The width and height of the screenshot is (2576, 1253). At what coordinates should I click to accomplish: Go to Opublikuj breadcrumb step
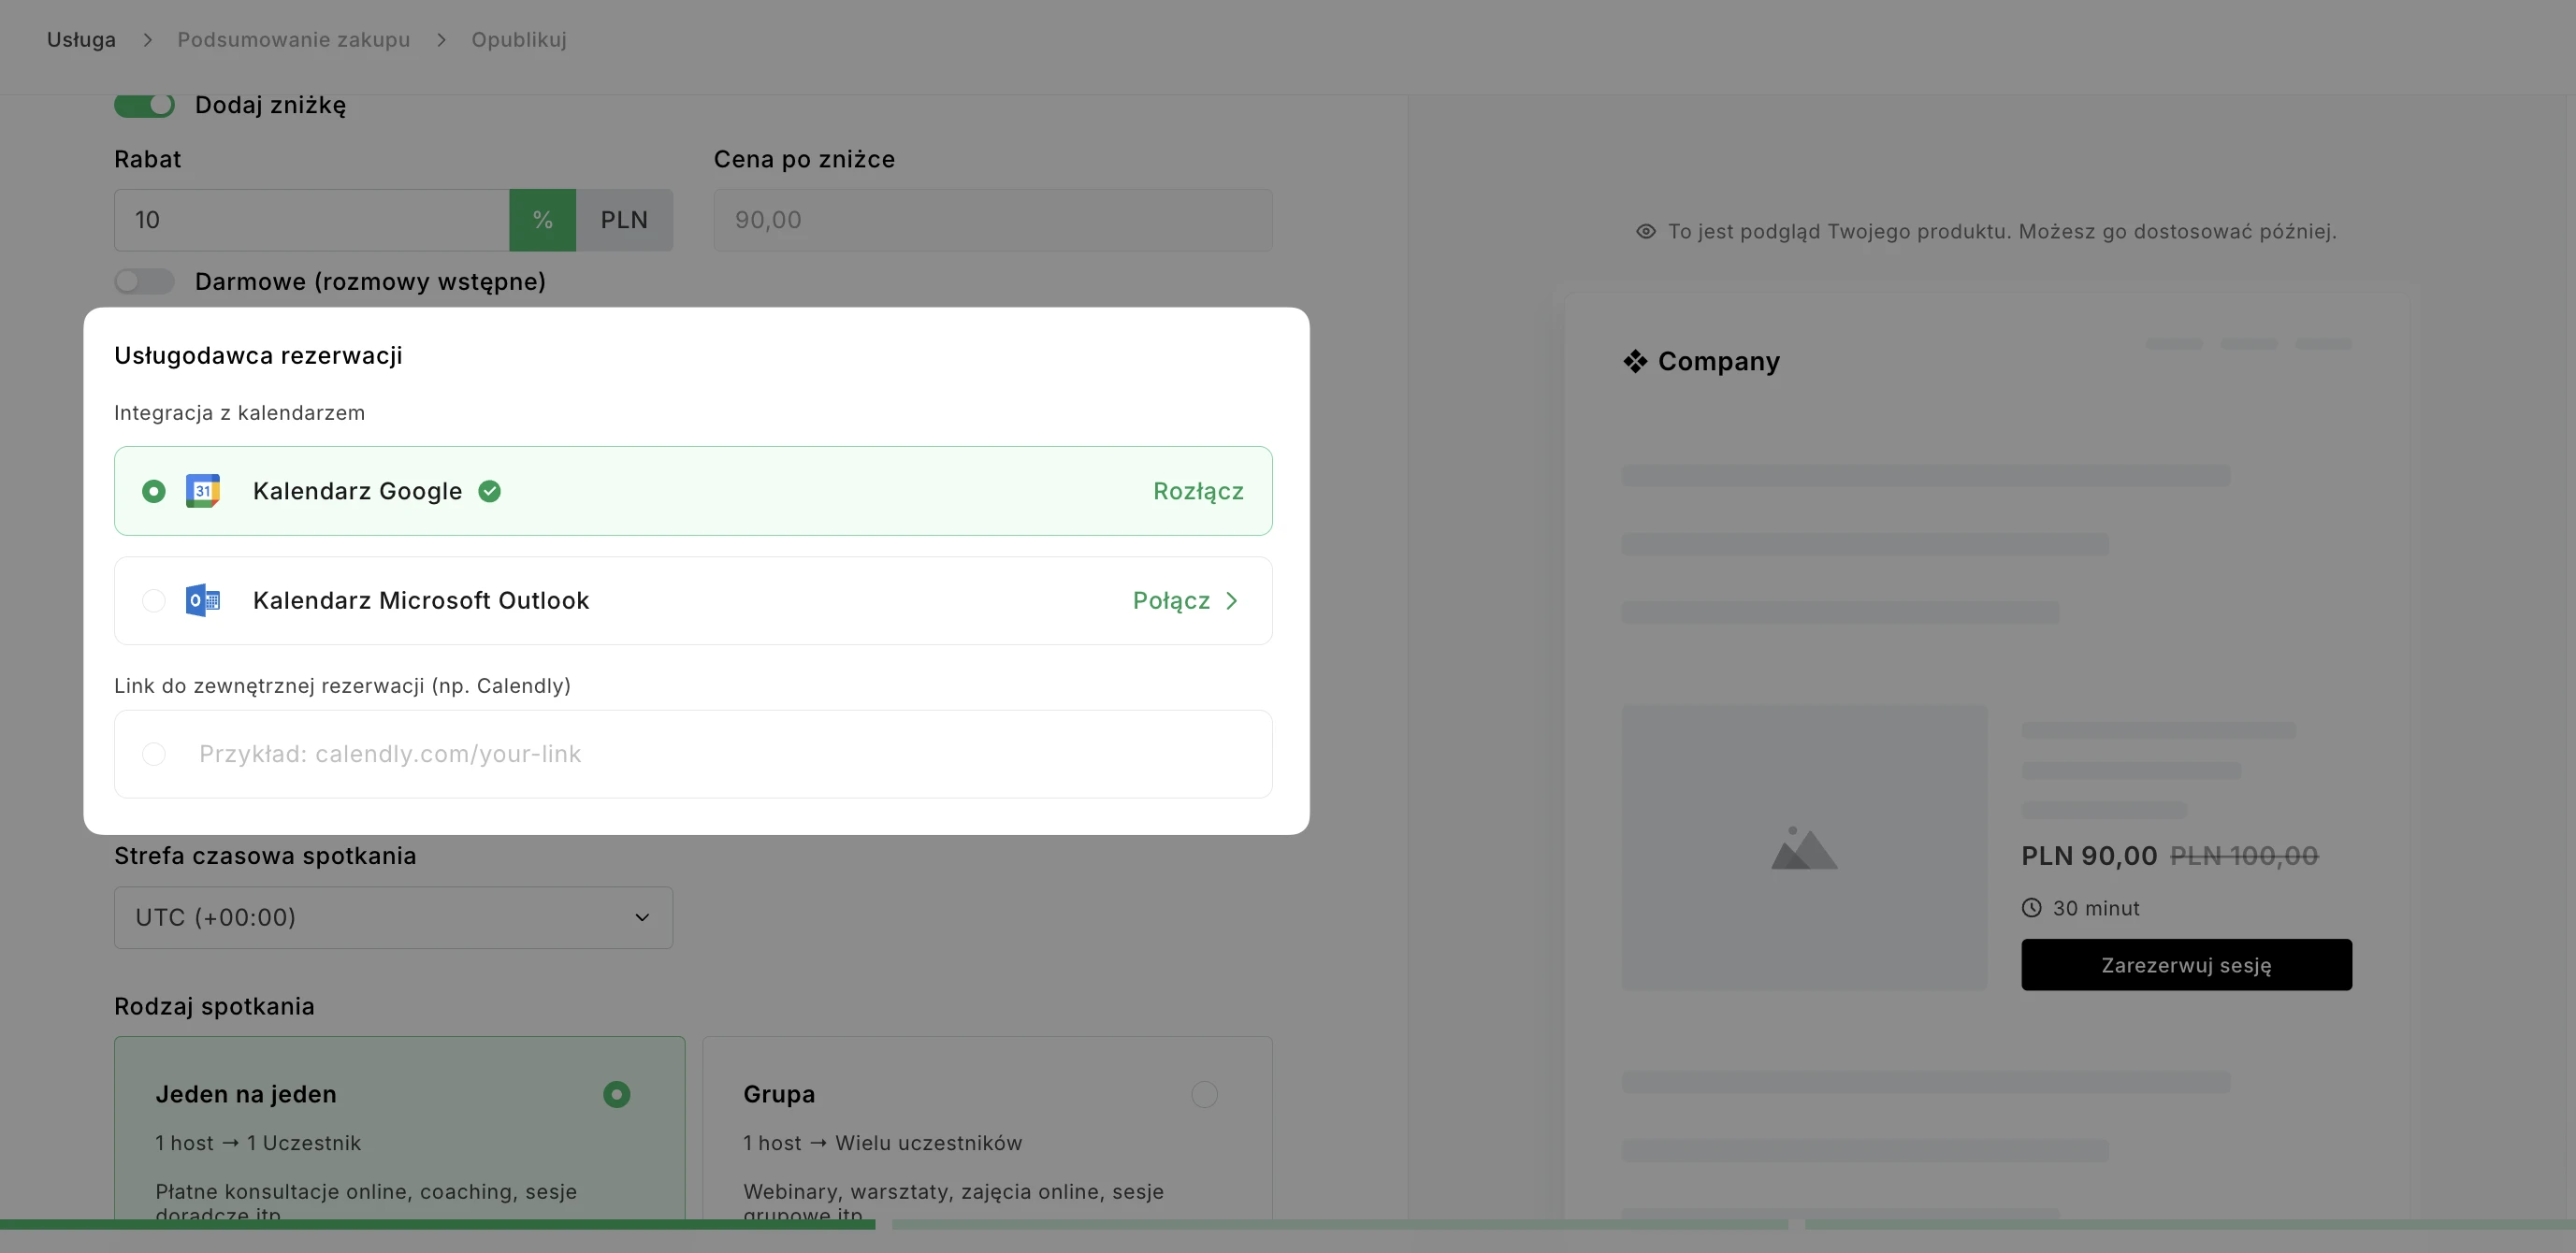pos(518,40)
